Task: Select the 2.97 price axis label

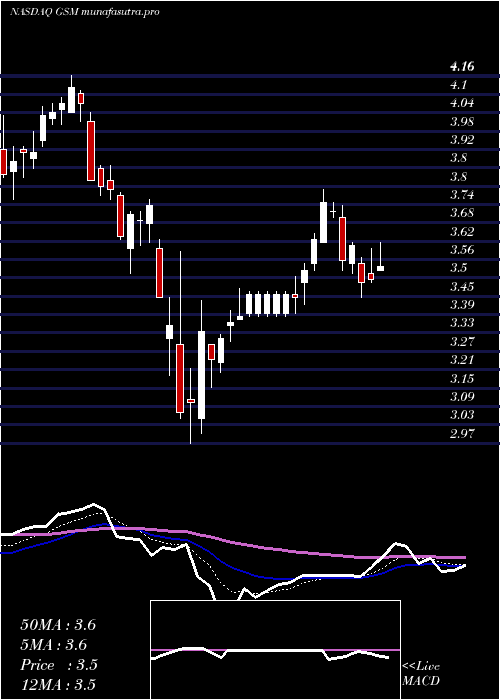Action: pos(462,433)
